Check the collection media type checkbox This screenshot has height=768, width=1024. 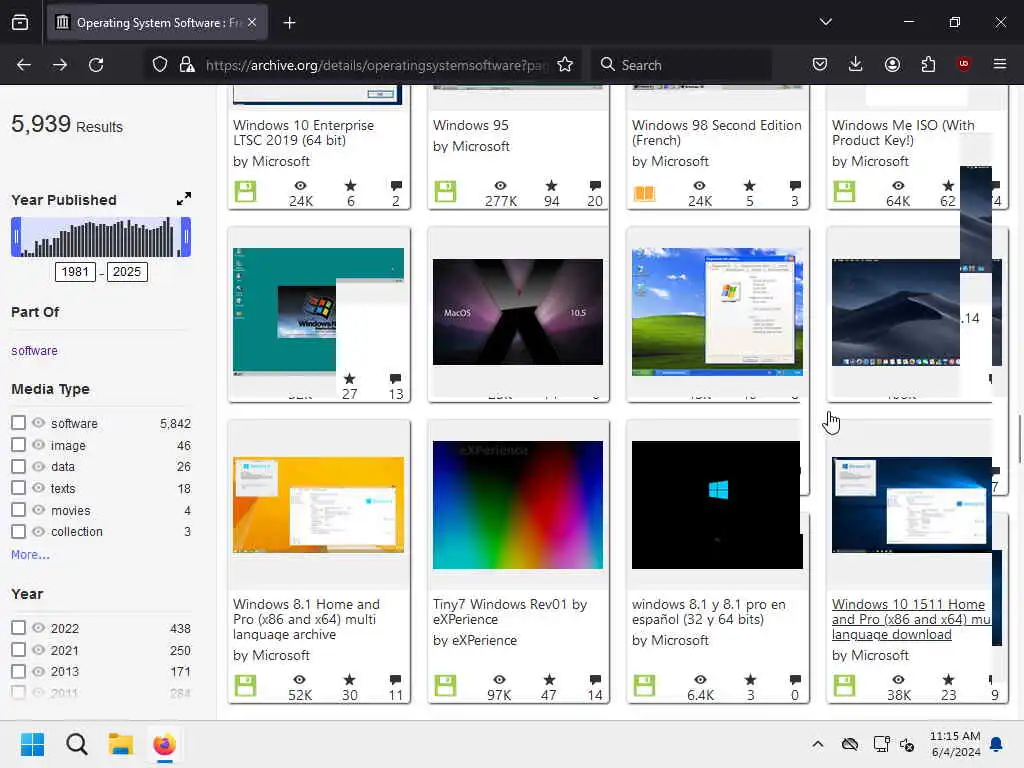(18, 531)
